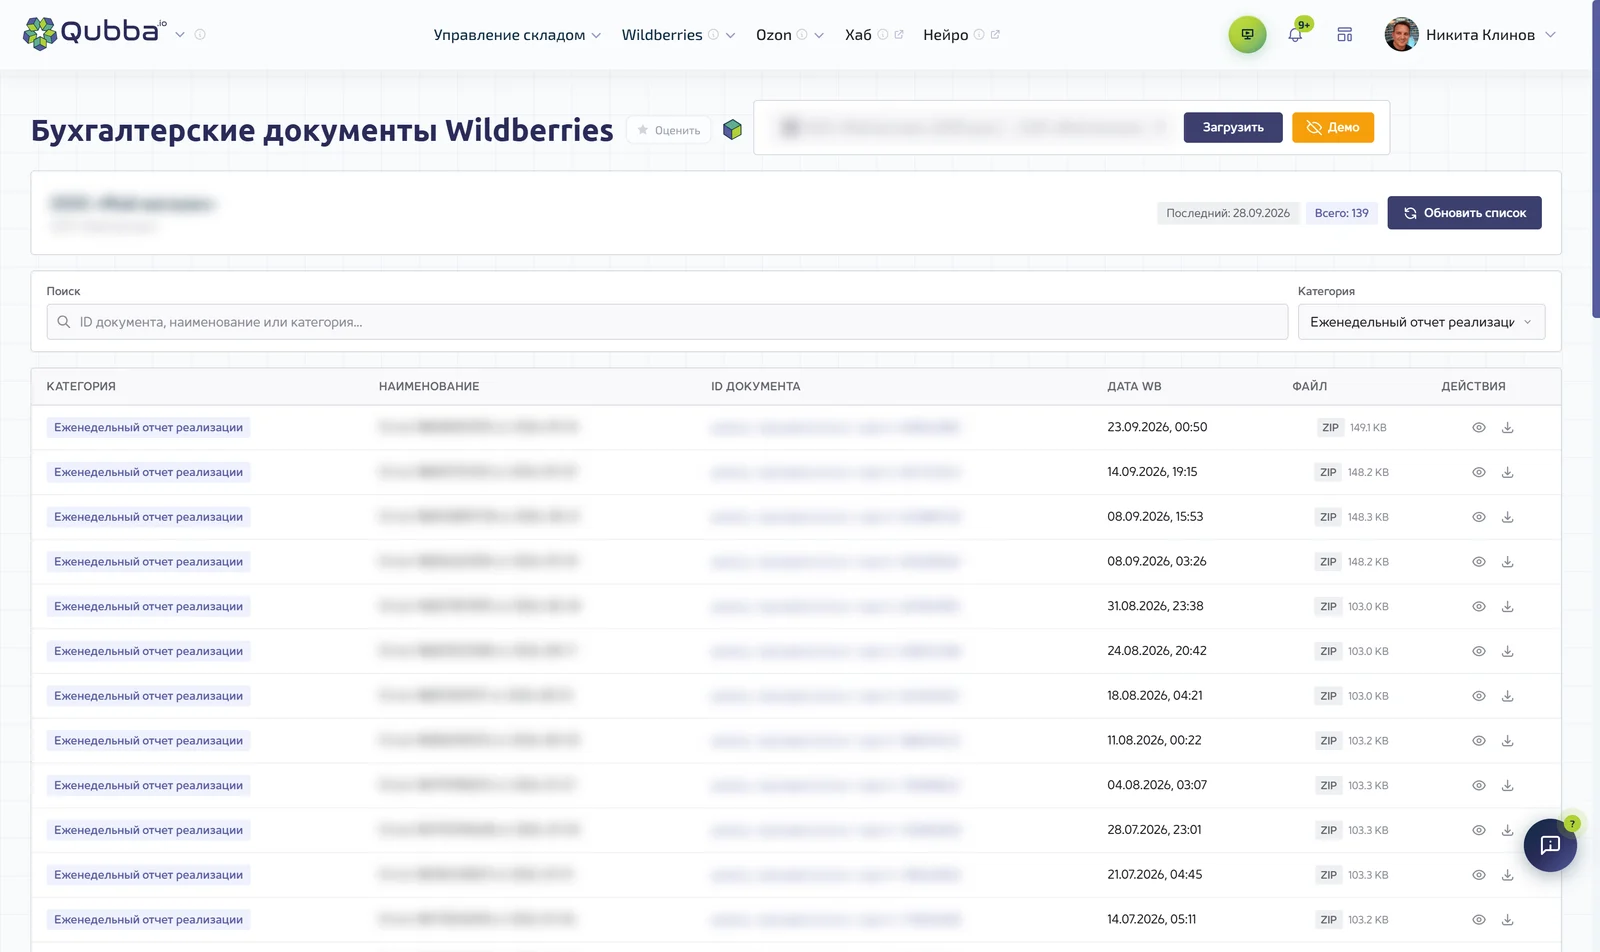Download the 31.08.2026 report archive
Viewport: 1600px width, 952px height.
pyautogui.click(x=1507, y=607)
